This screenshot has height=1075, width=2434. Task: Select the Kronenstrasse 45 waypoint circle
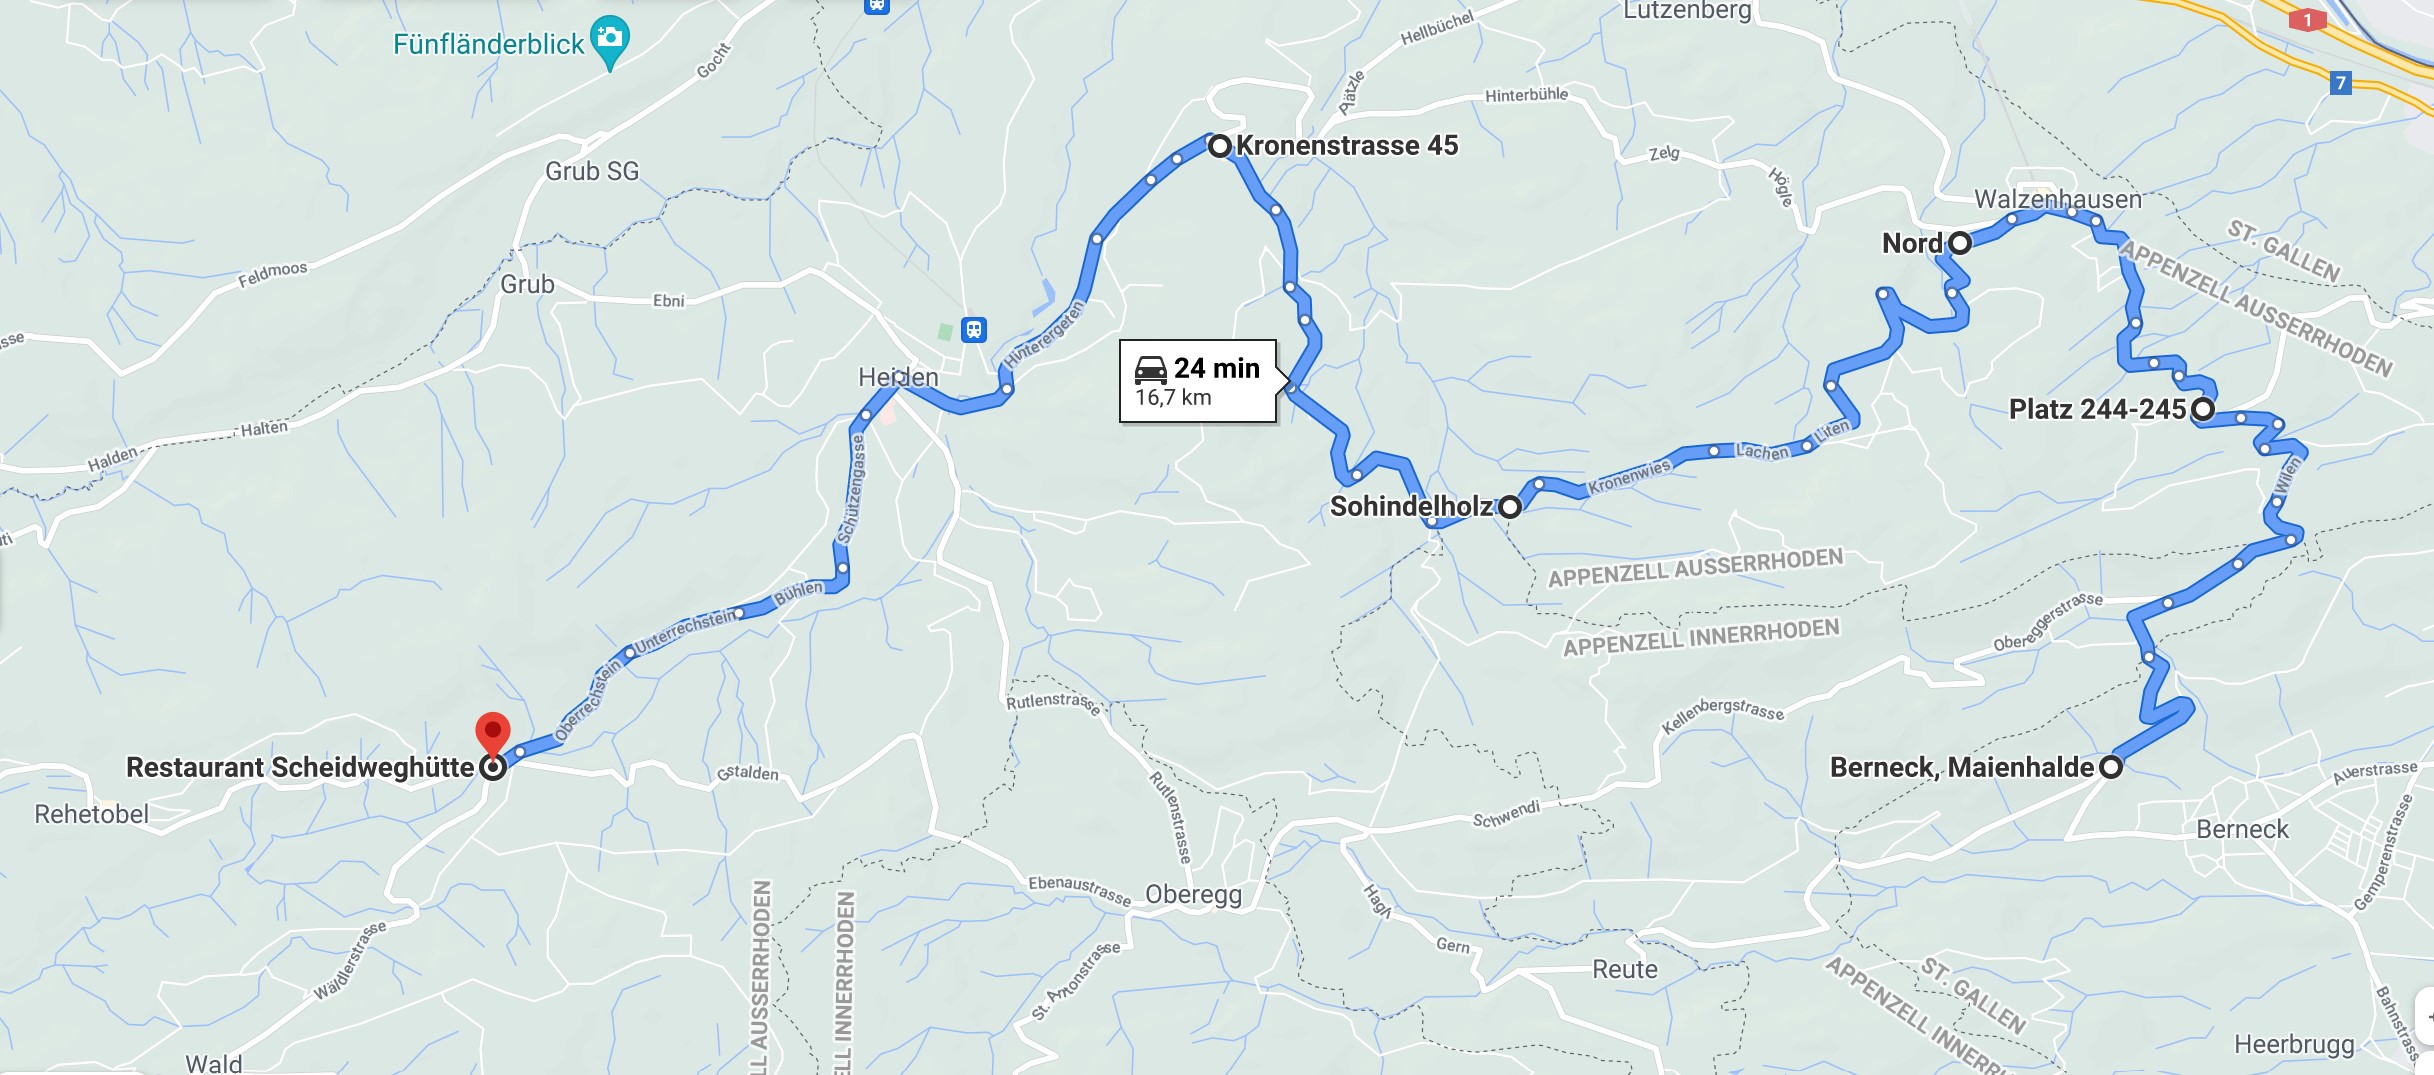pyautogui.click(x=1219, y=146)
